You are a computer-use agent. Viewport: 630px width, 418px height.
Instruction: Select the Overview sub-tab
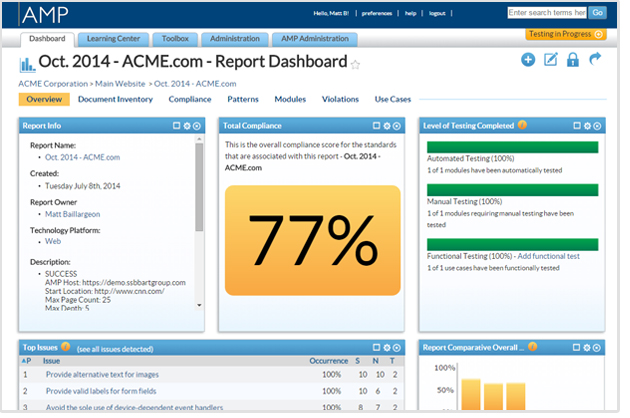coord(44,99)
